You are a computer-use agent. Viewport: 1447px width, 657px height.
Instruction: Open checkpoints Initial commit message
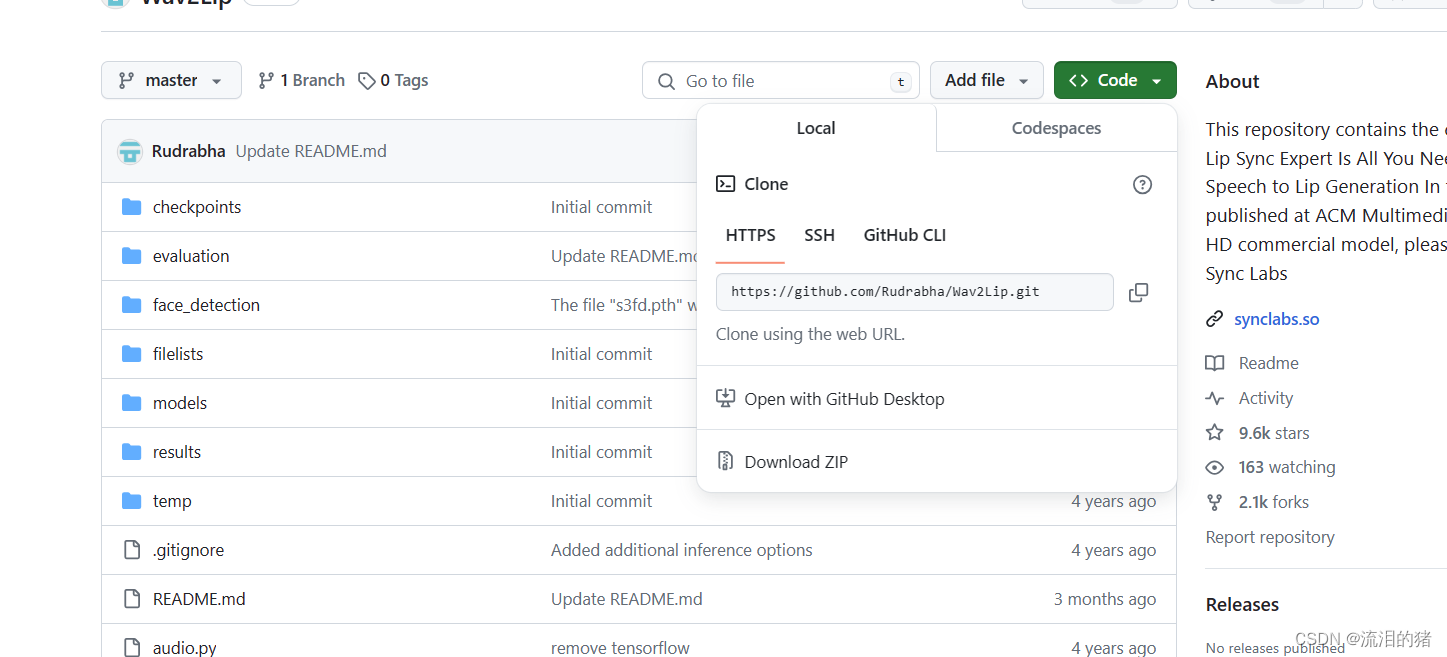[x=601, y=207]
